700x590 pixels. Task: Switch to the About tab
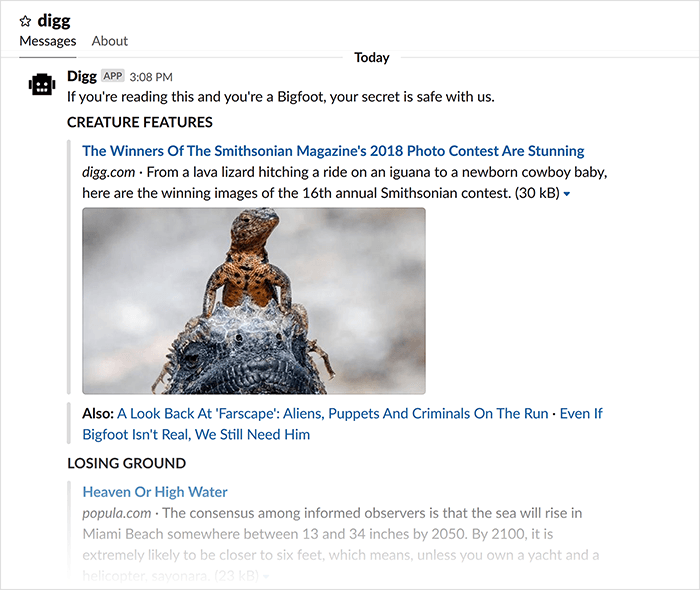110,41
